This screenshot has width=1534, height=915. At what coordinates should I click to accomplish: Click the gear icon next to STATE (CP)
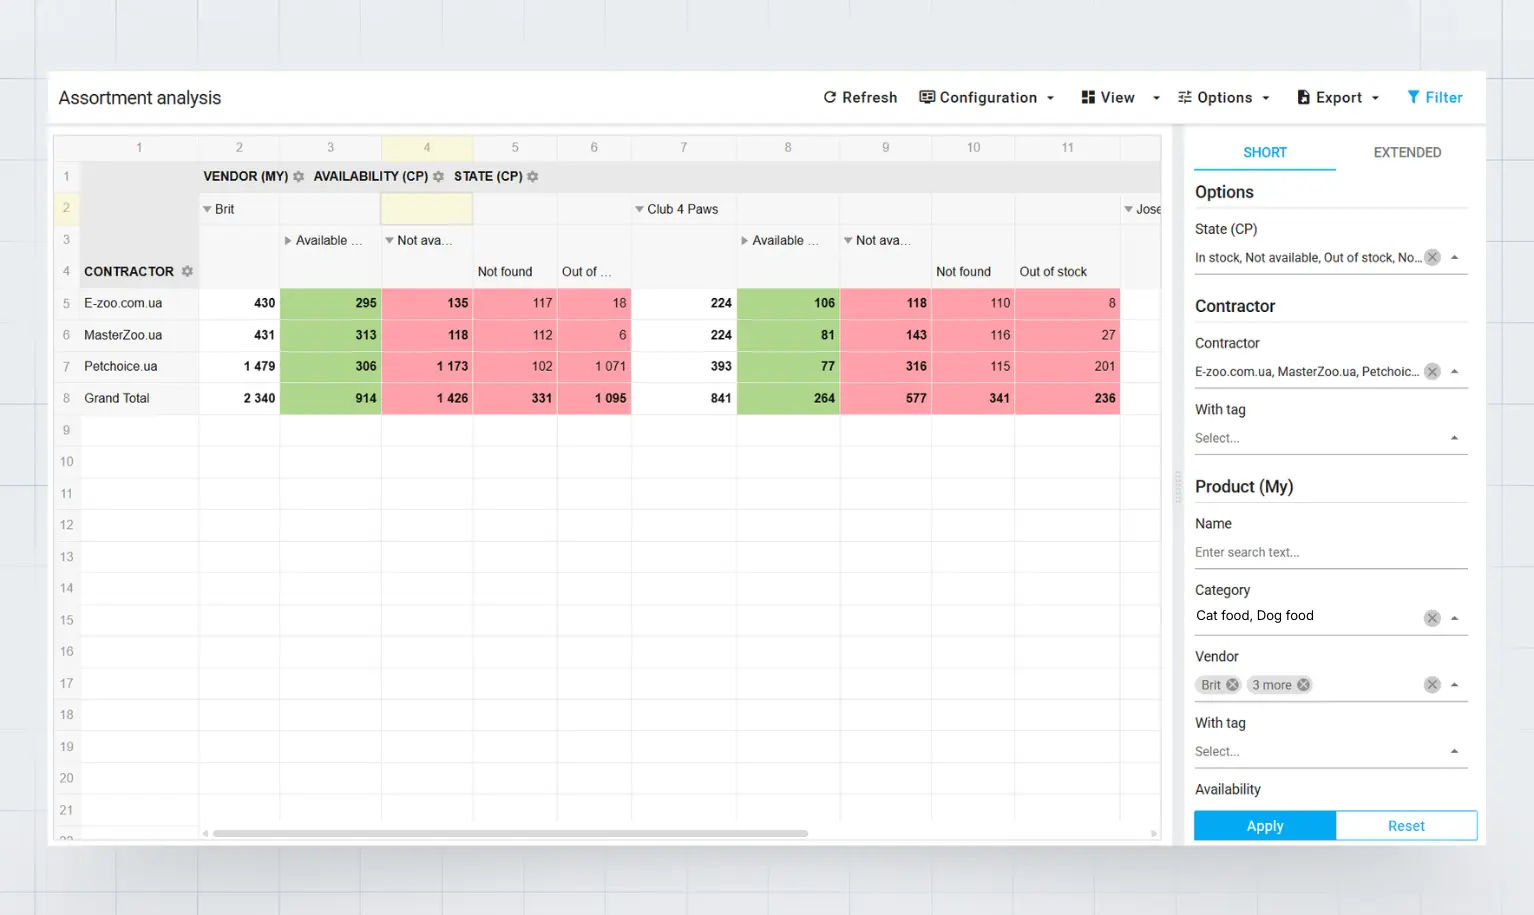(533, 177)
